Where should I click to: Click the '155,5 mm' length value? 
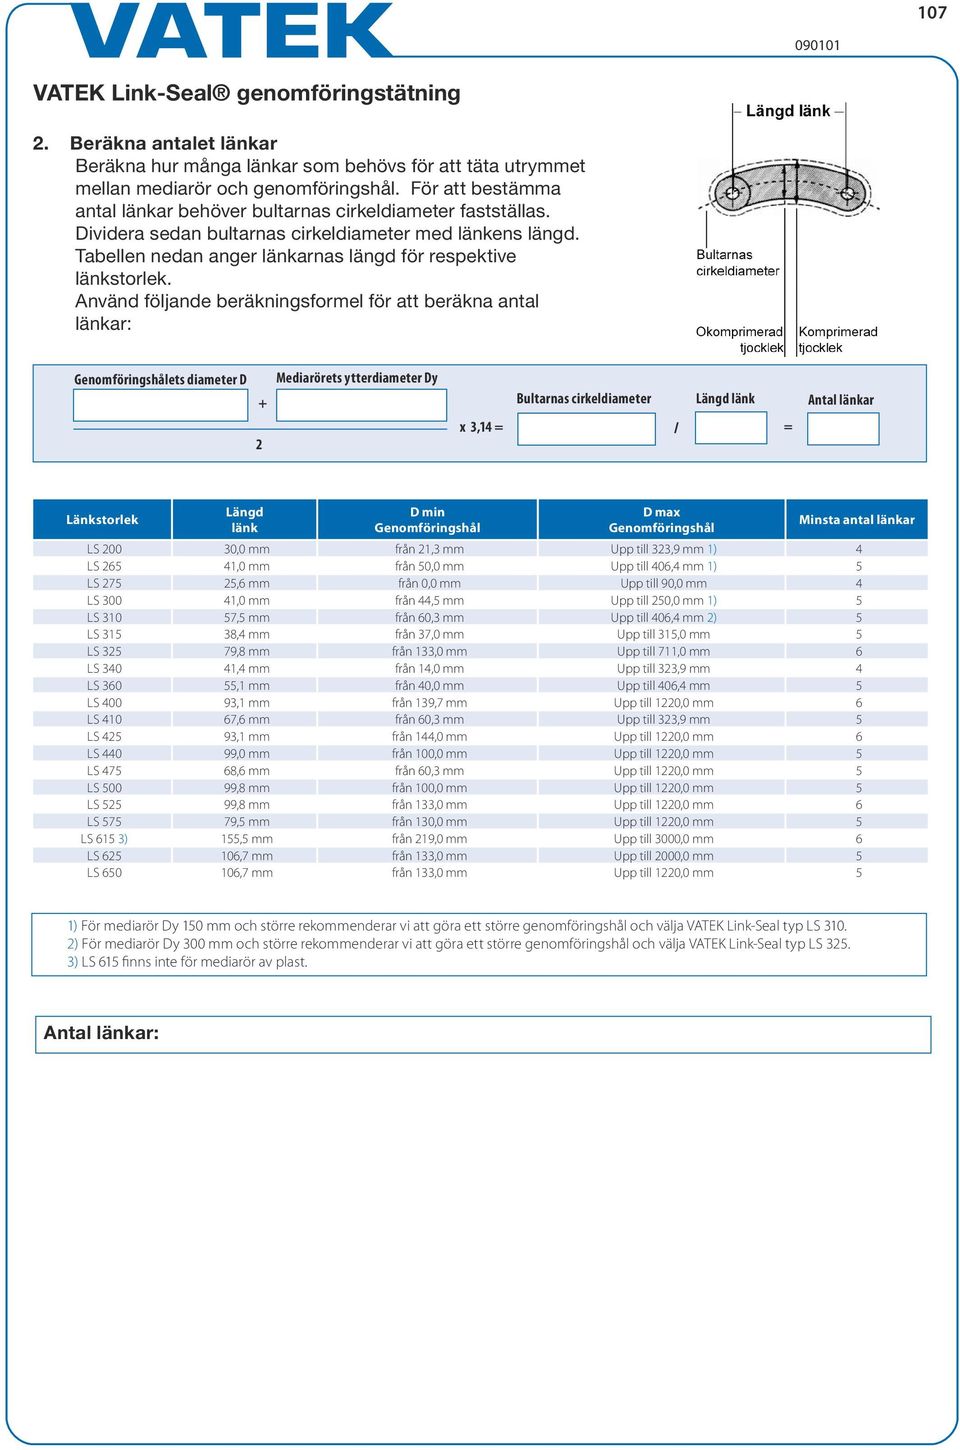[x=247, y=839]
